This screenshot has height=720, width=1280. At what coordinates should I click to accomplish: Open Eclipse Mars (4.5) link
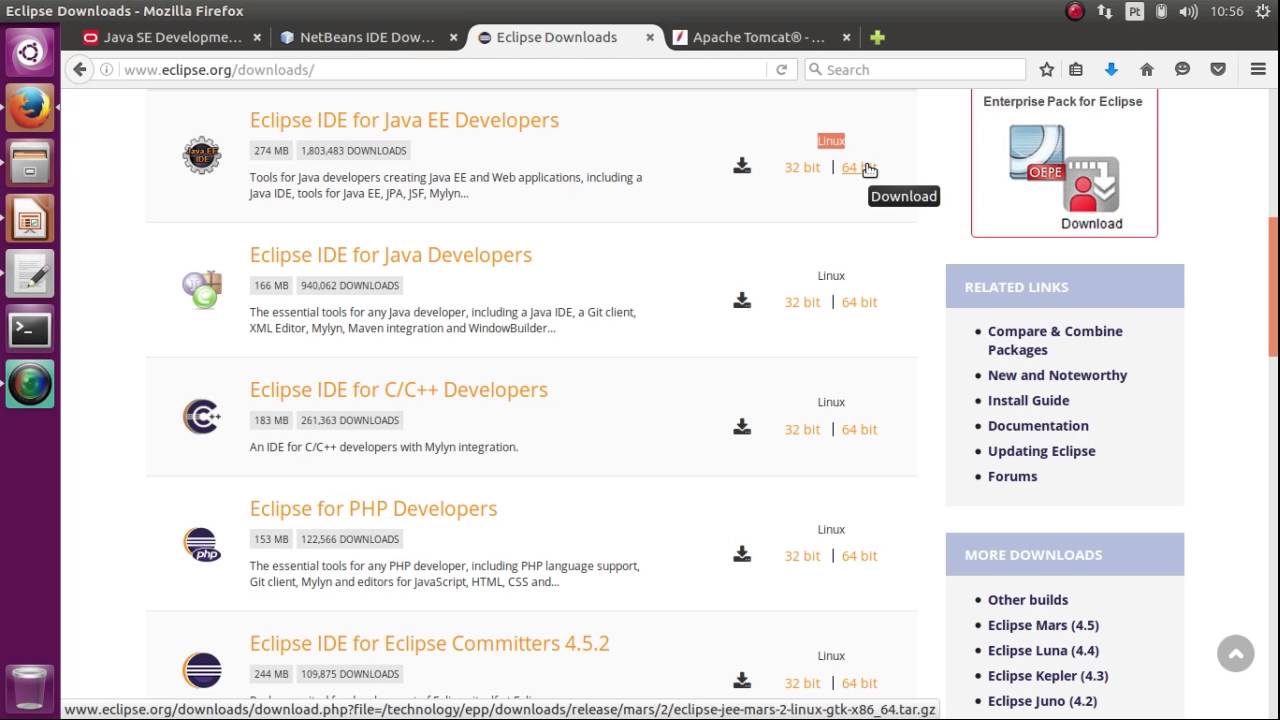[1043, 625]
